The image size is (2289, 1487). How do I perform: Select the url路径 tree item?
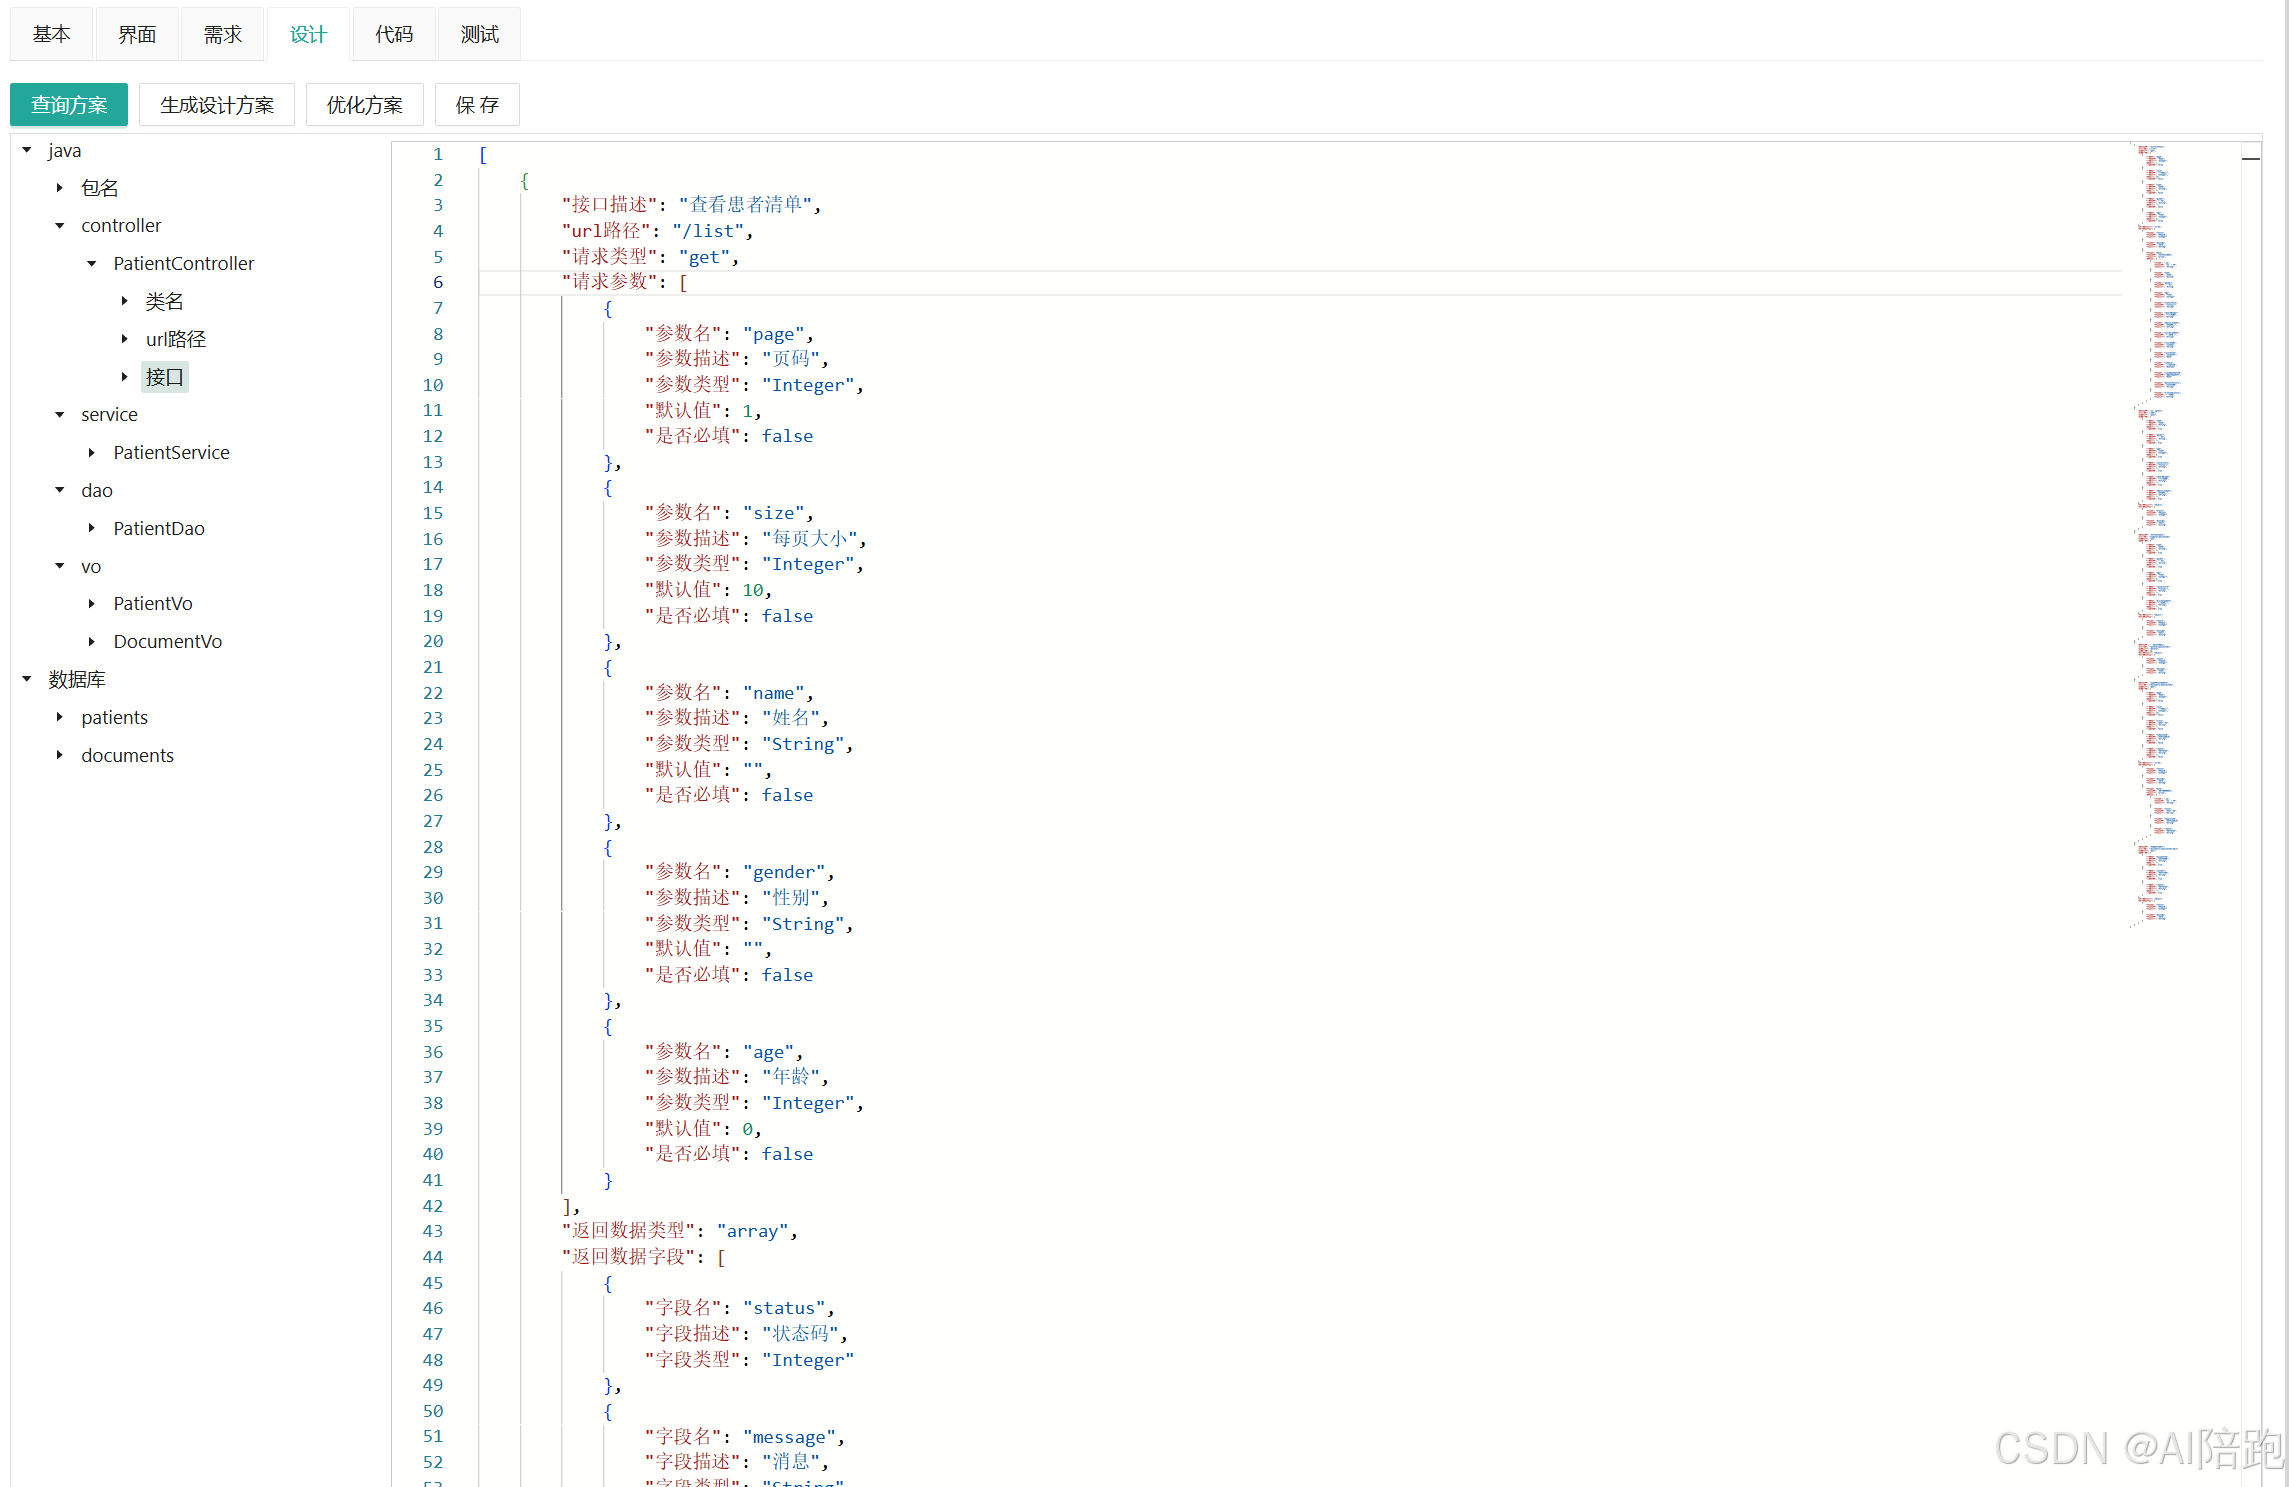pos(175,339)
